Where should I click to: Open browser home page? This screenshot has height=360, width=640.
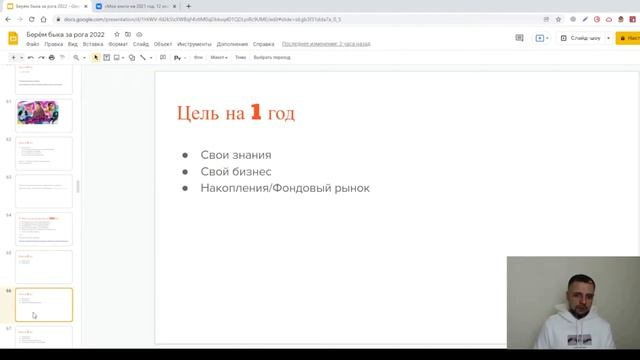[43, 19]
